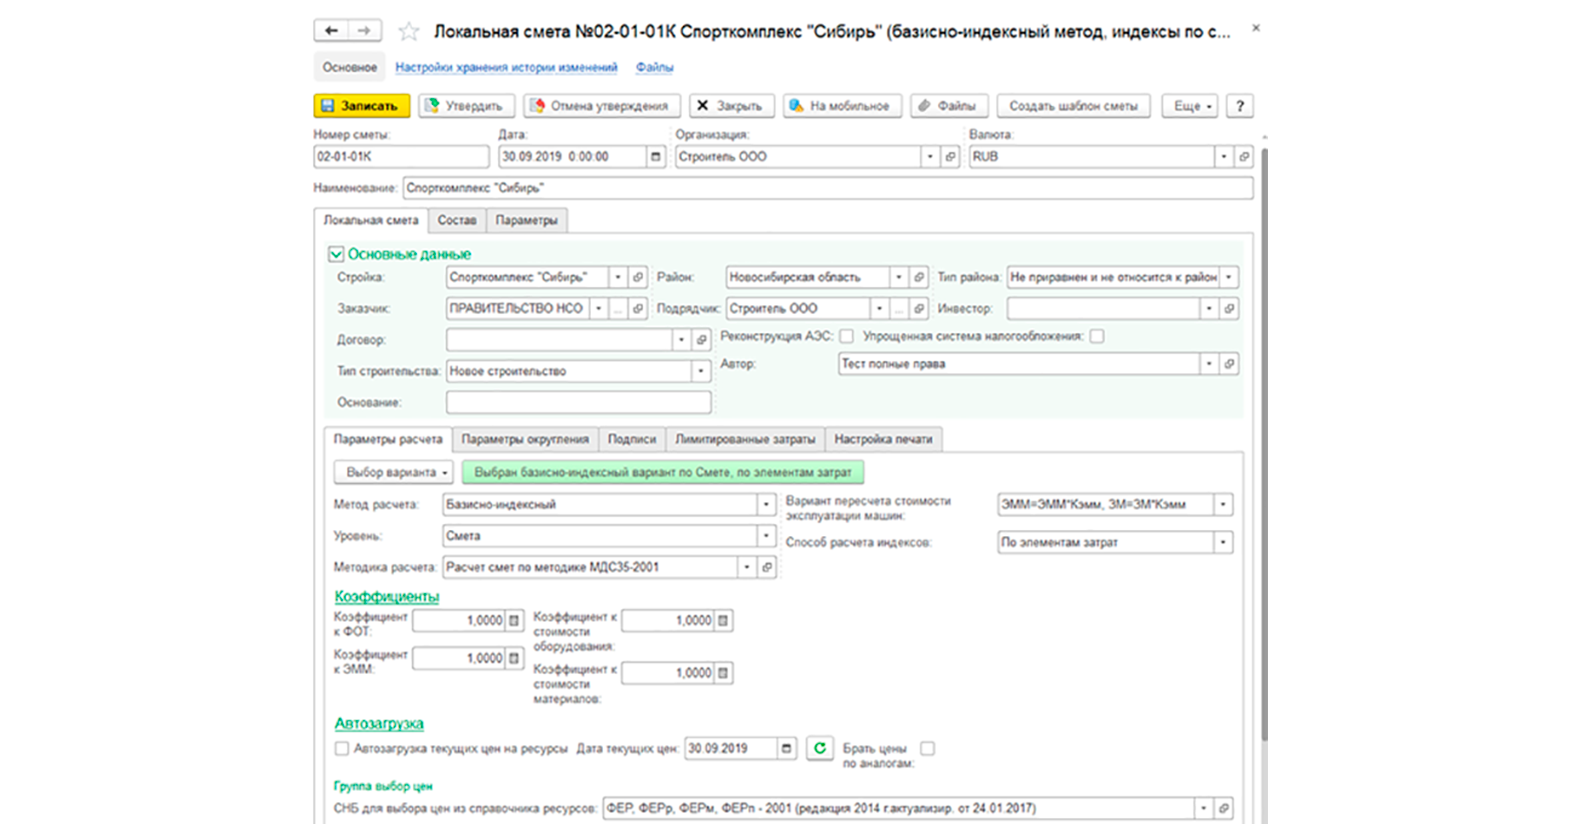The width and height of the screenshot is (1575, 837).
Task: Click the yellow Записать button
Action: pyautogui.click(x=362, y=106)
